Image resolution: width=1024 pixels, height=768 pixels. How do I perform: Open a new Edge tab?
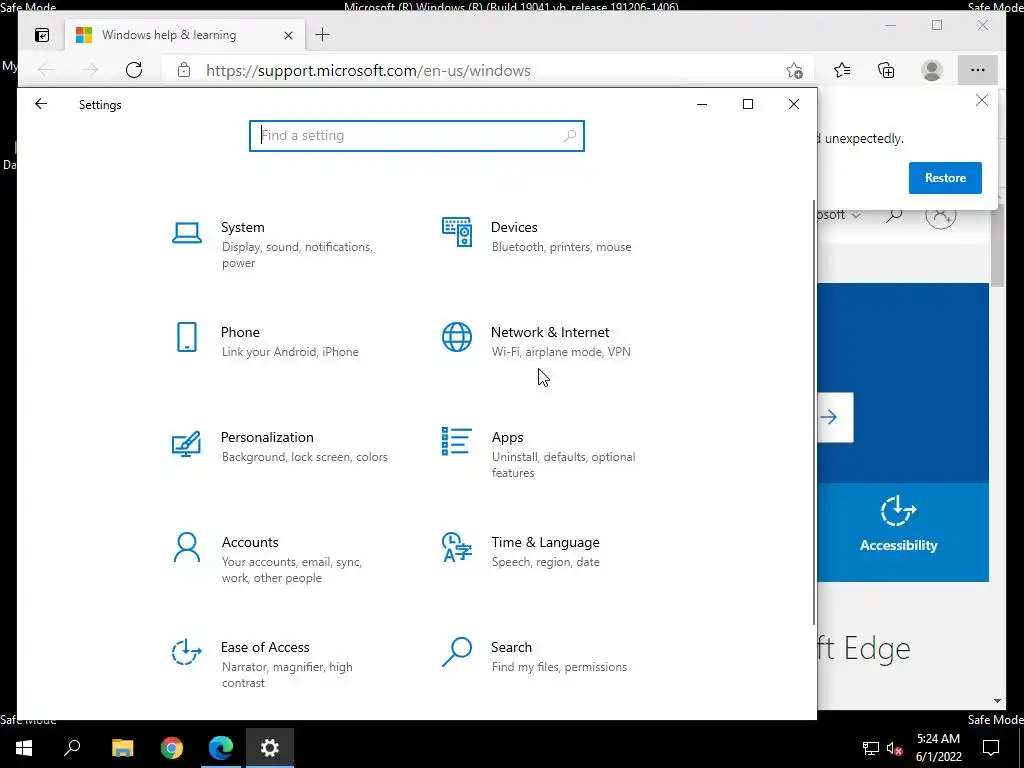(323, 35)
